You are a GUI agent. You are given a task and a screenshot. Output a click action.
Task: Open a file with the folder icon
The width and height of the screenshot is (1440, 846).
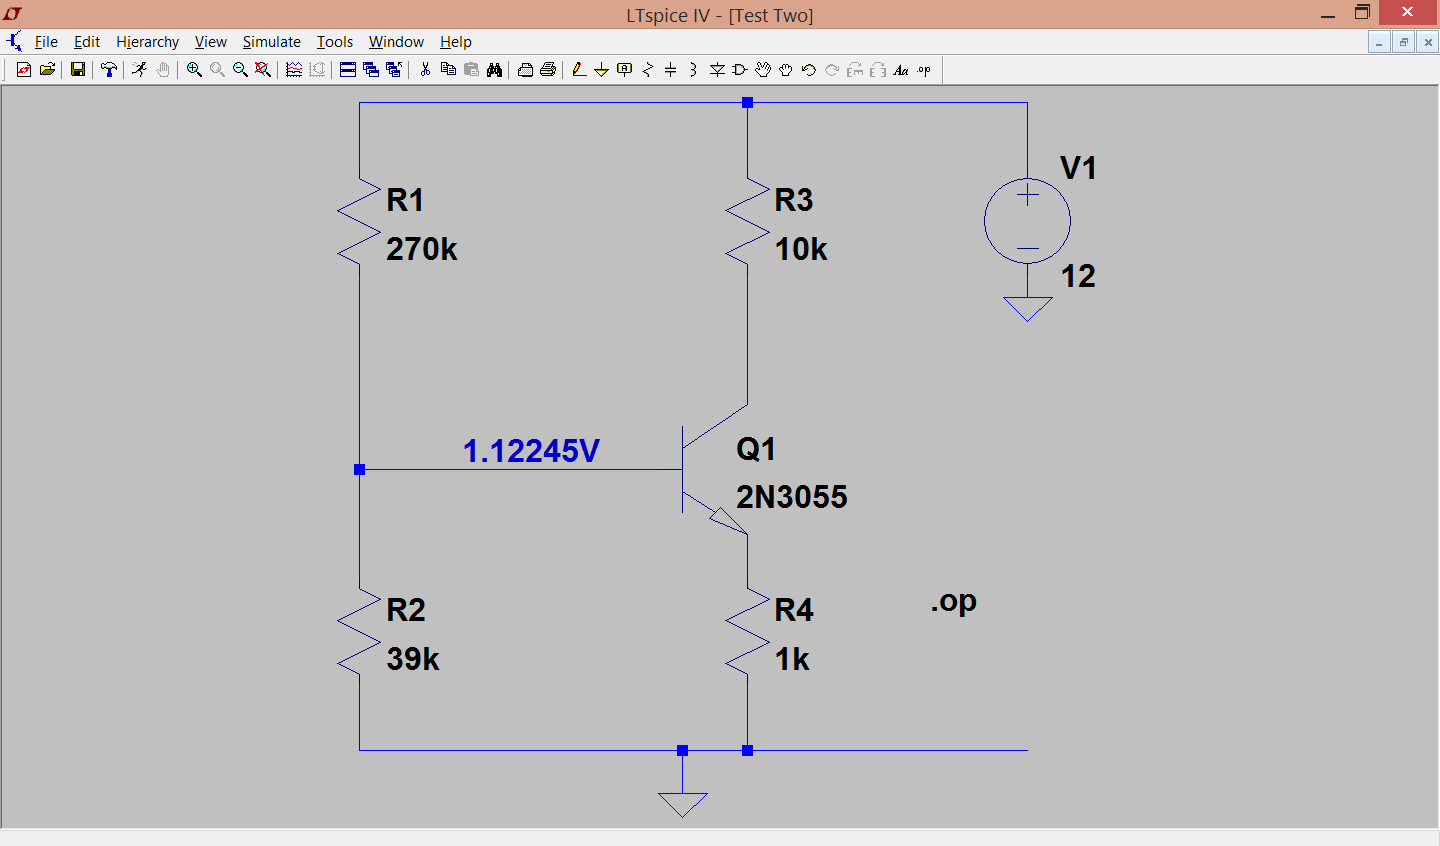47,69
